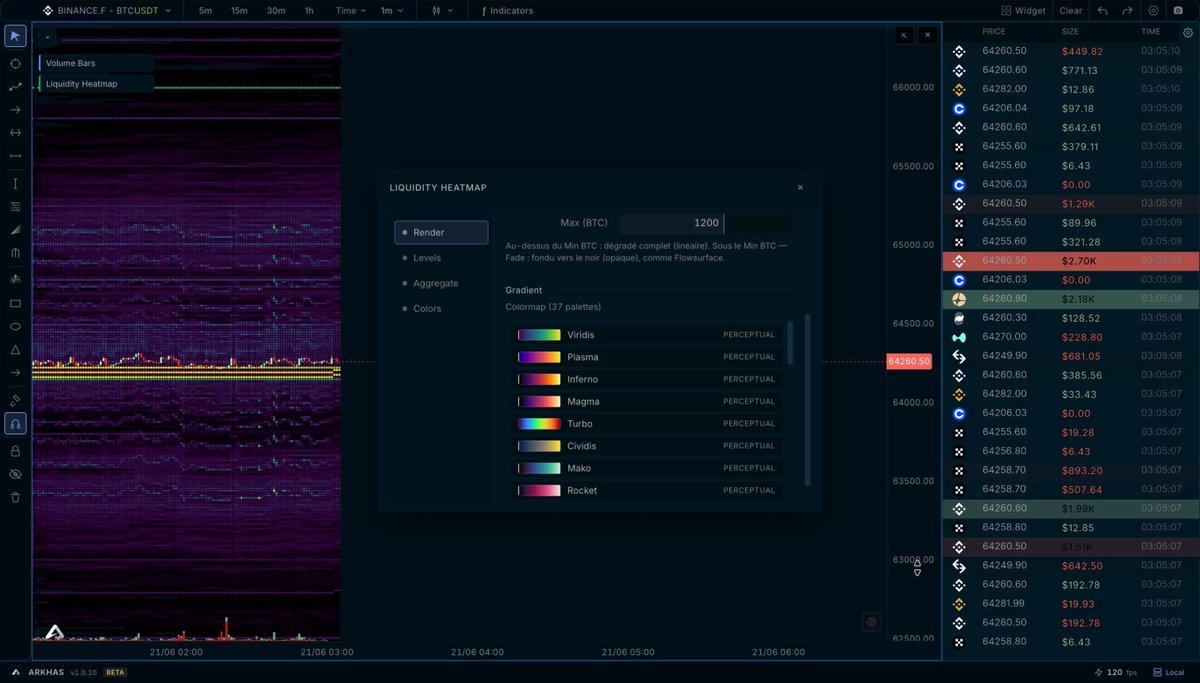Collapse chart pane with corner arrow button
1200x683 pixels.
tap(904, 35)
